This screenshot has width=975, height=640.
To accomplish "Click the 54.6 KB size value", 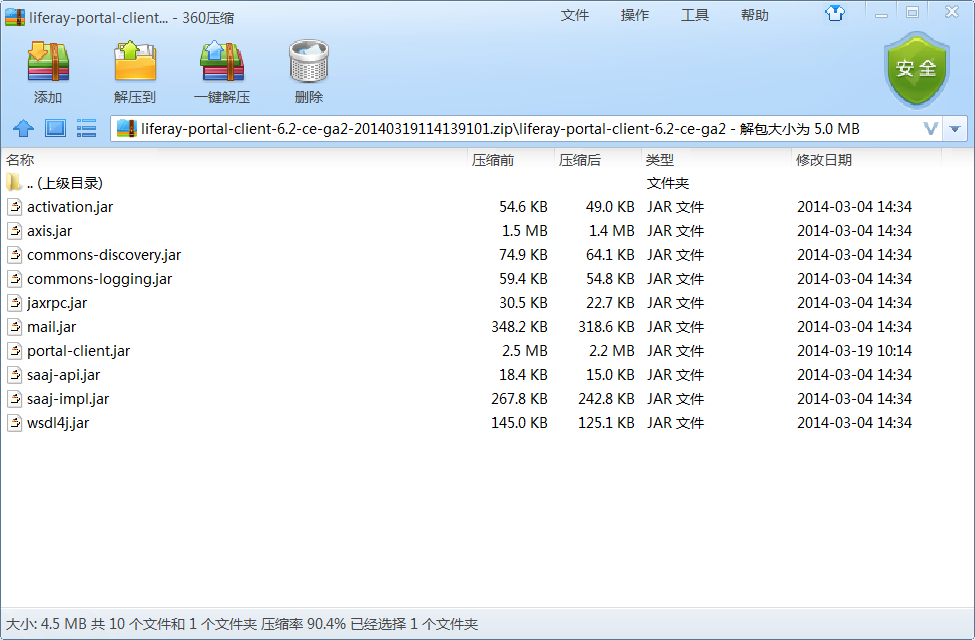I will 523,206.
